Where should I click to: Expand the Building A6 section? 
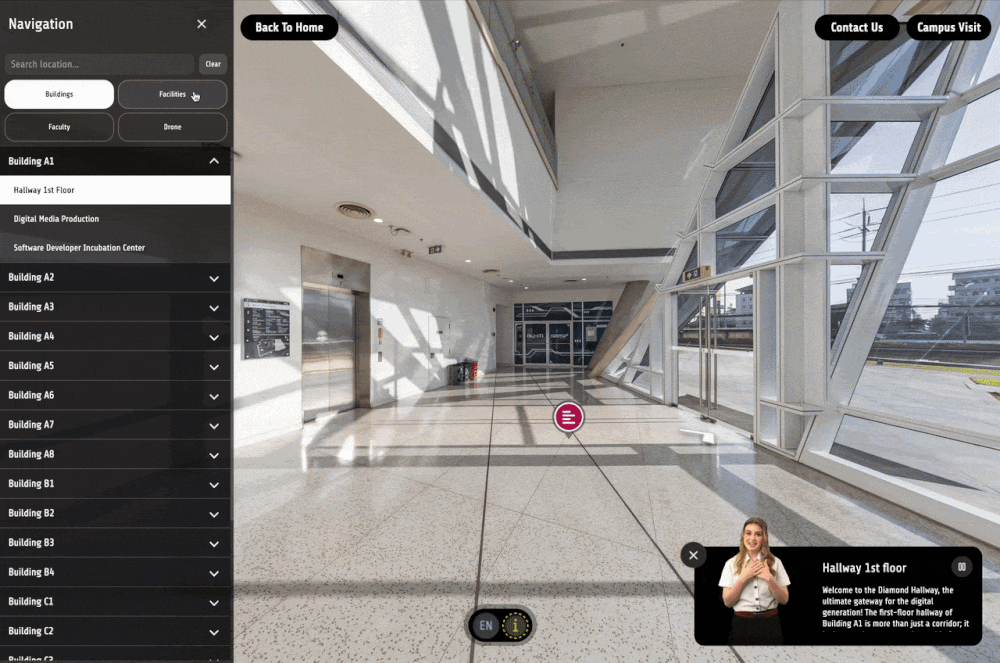click(115, 395)
